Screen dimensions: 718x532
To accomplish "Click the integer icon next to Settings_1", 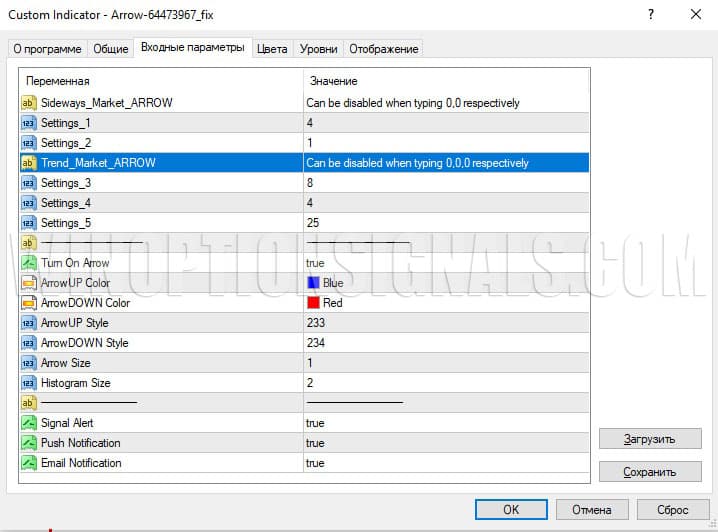I will click(x=28, y=123).
